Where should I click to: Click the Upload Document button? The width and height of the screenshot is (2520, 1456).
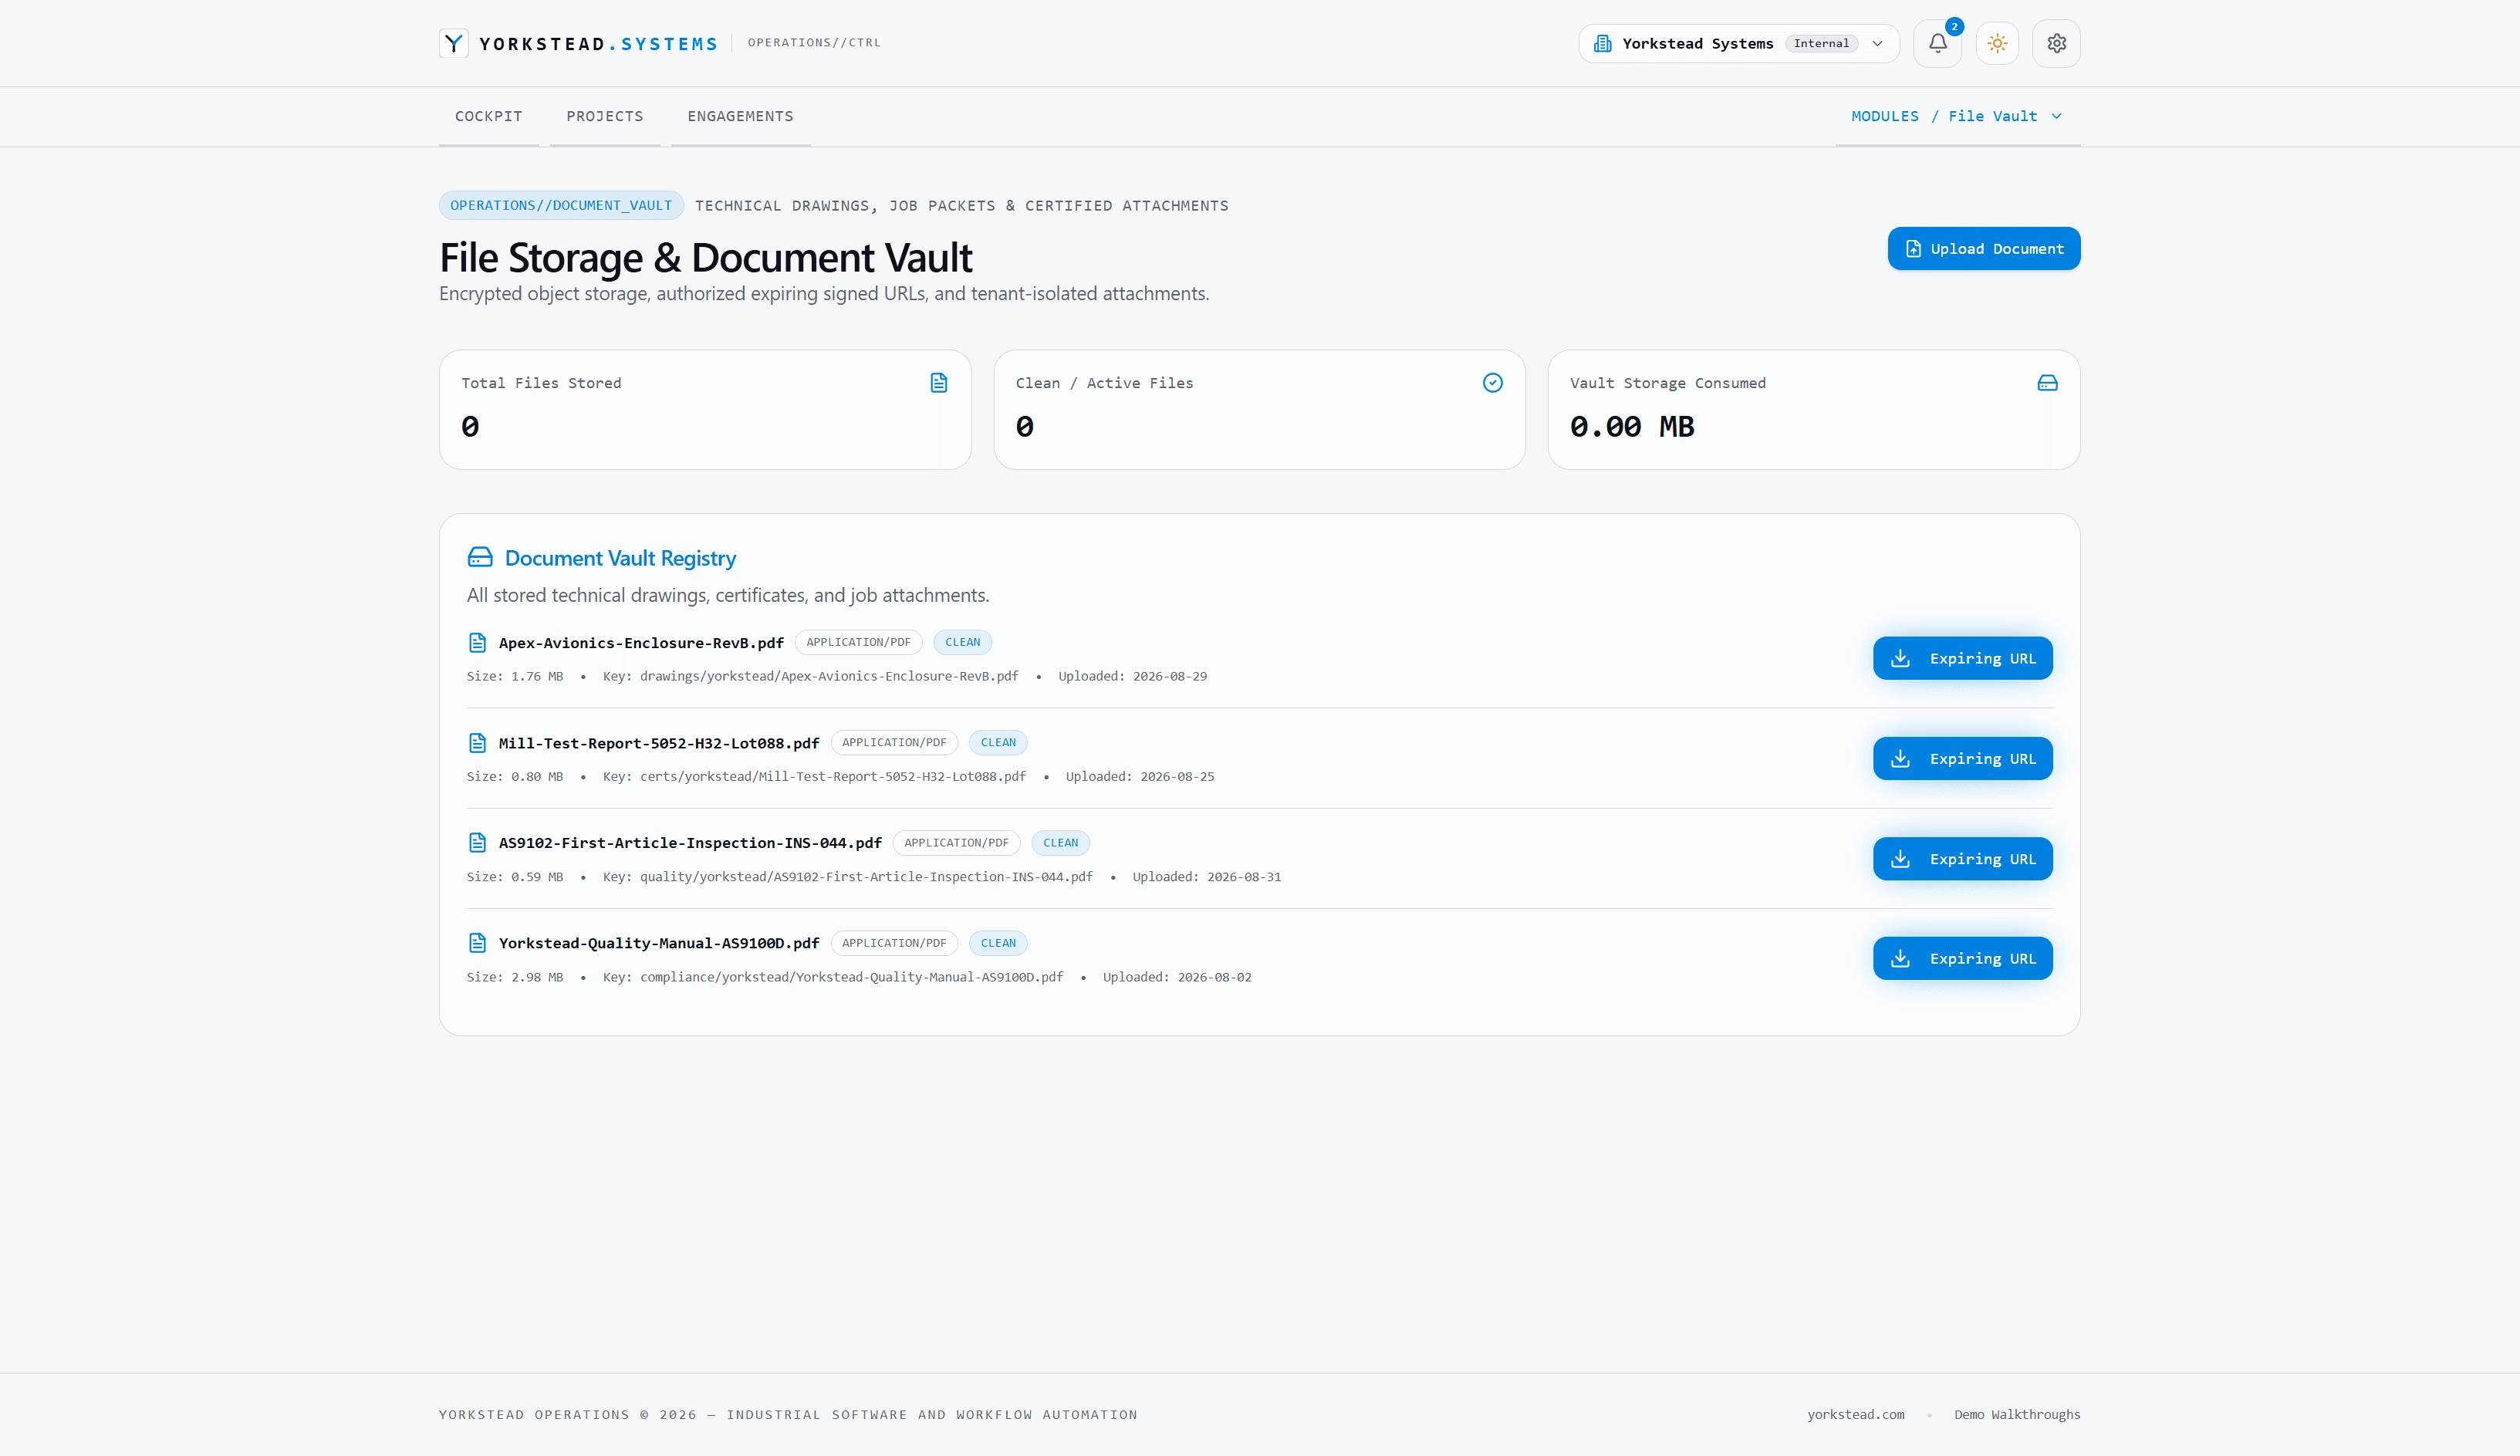[x=1983, y=249]
